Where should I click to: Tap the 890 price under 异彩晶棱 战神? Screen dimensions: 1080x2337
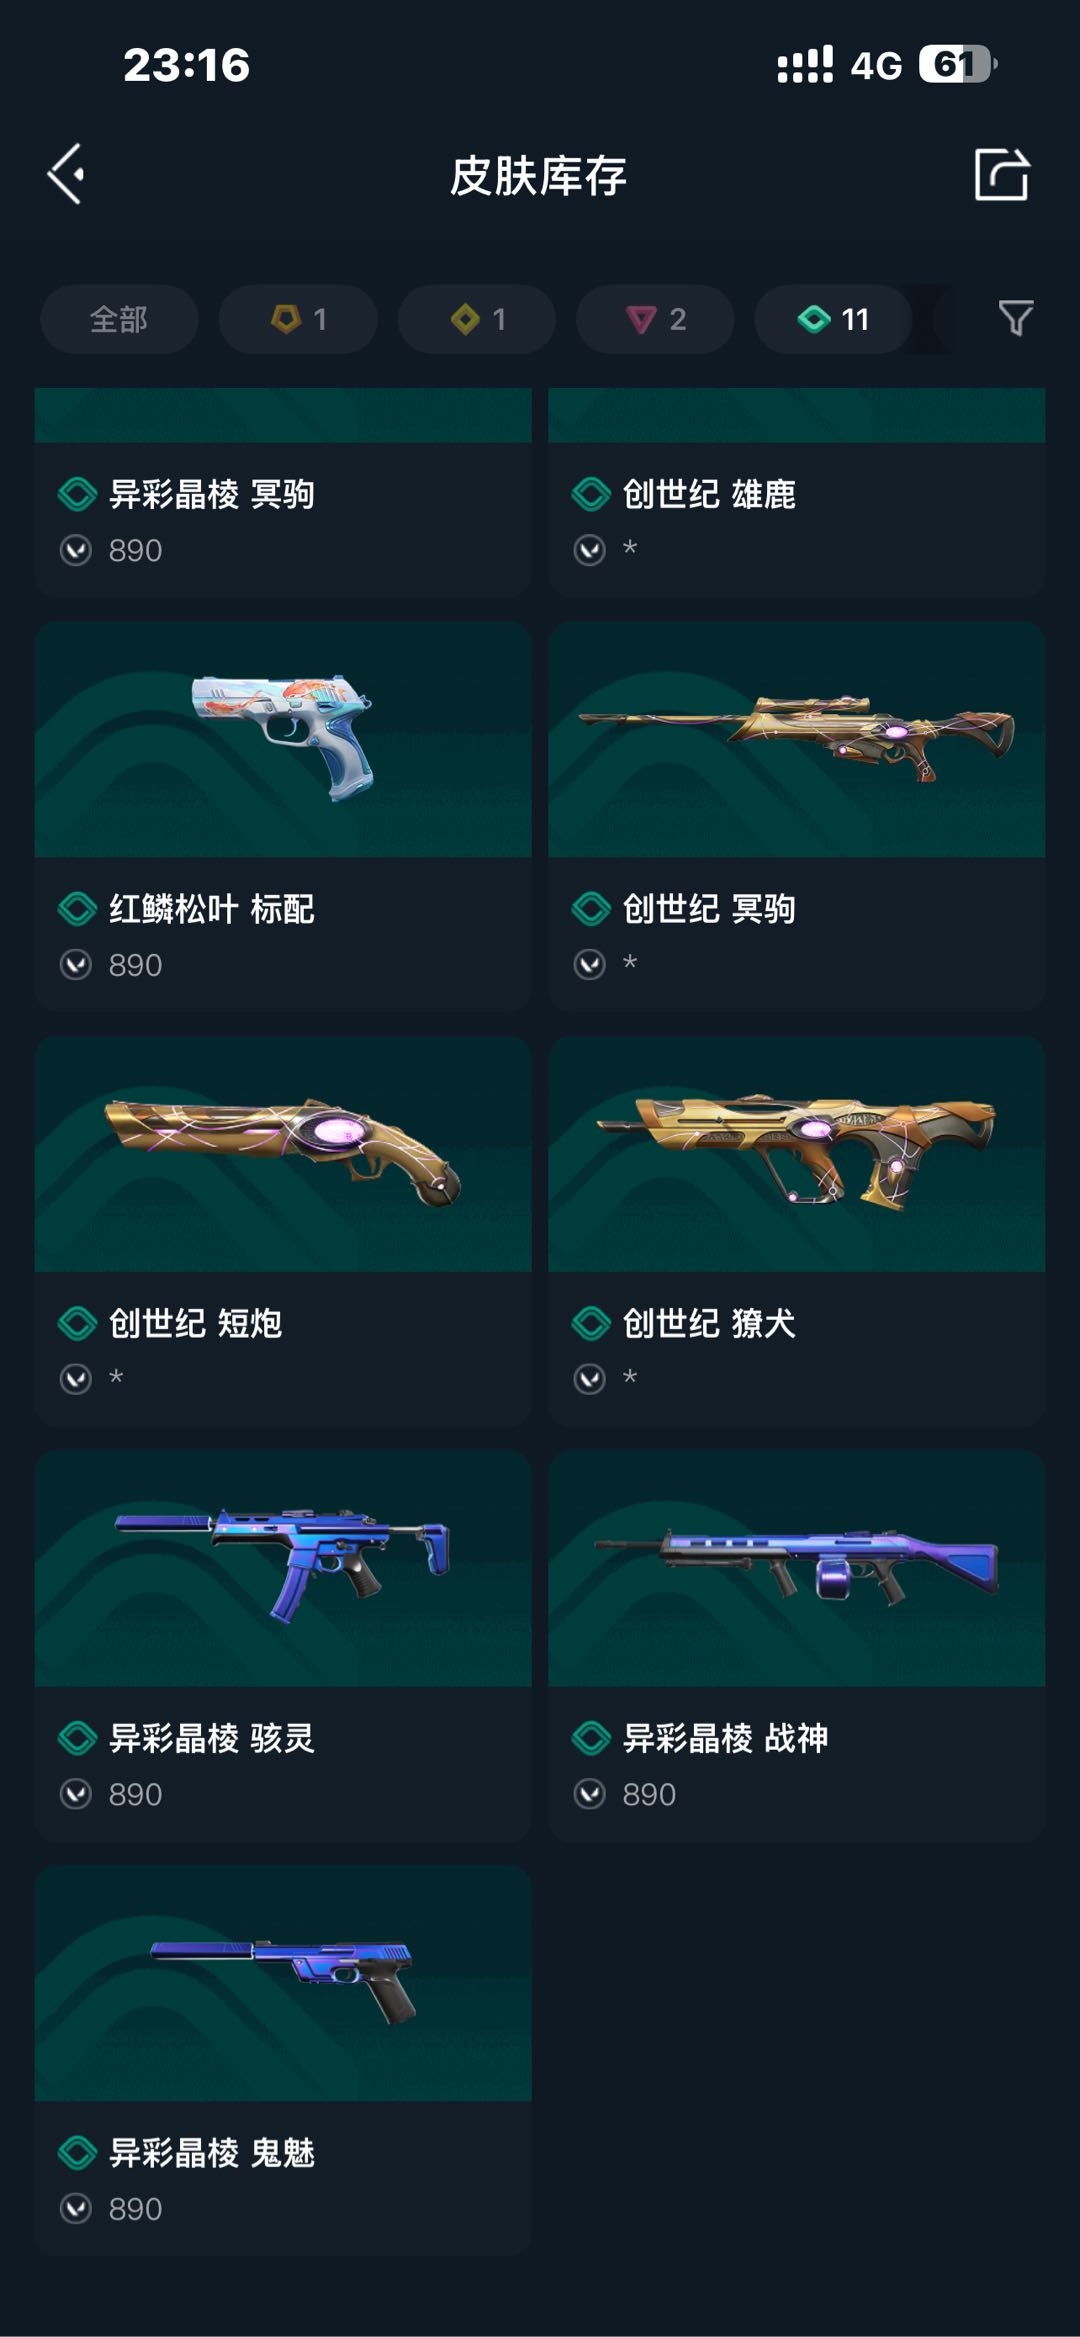click(x=649, y=1795)
